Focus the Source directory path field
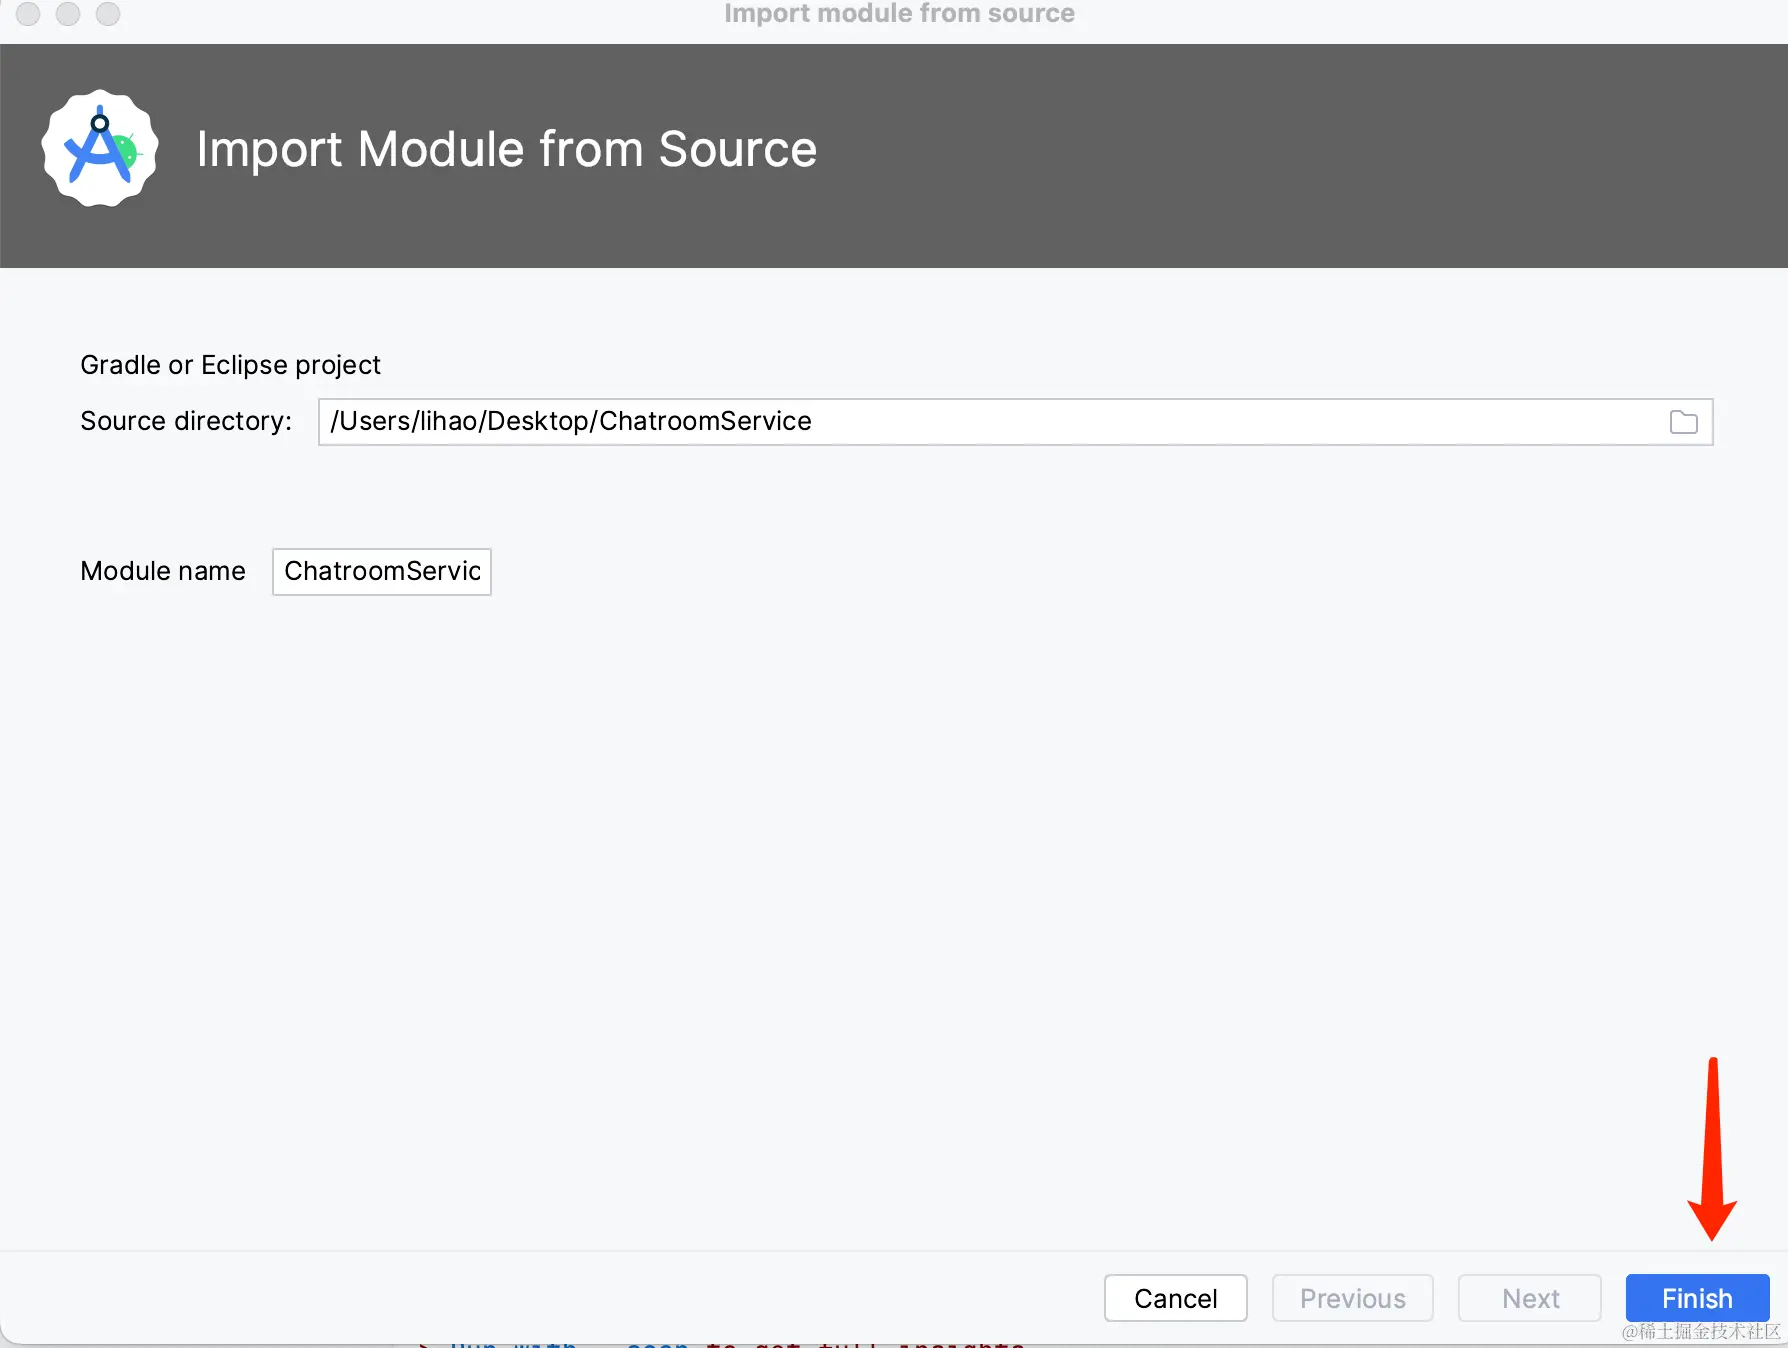This screenshot has height=1348, width=1788. coord(990,422)
